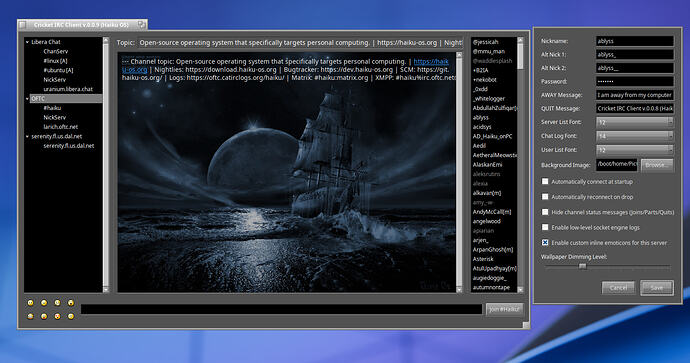Click the Alt Nick 2 field
Viewport: 690px width, 363px height.
635,68
